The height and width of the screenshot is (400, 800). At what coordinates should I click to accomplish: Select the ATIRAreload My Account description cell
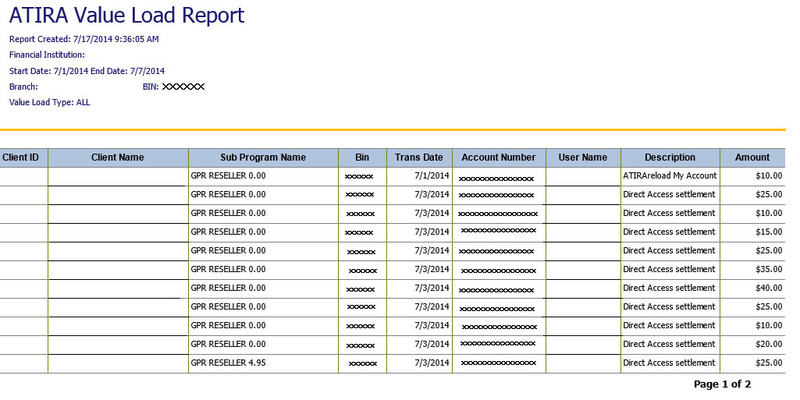(x=669, y=176)
